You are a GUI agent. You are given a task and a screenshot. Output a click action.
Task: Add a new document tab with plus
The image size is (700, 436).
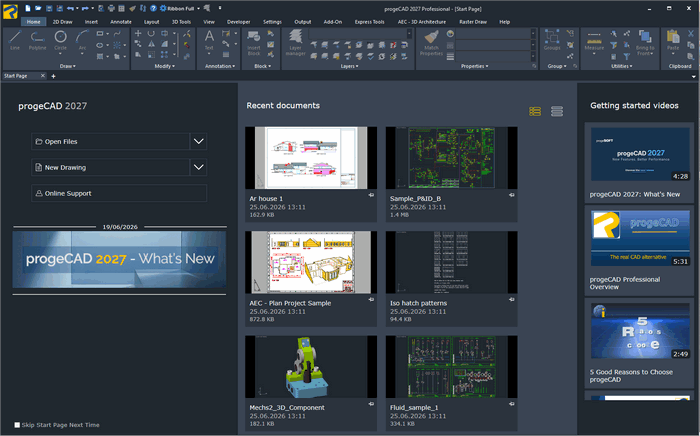pyautogui.click(x=53, y=76)
